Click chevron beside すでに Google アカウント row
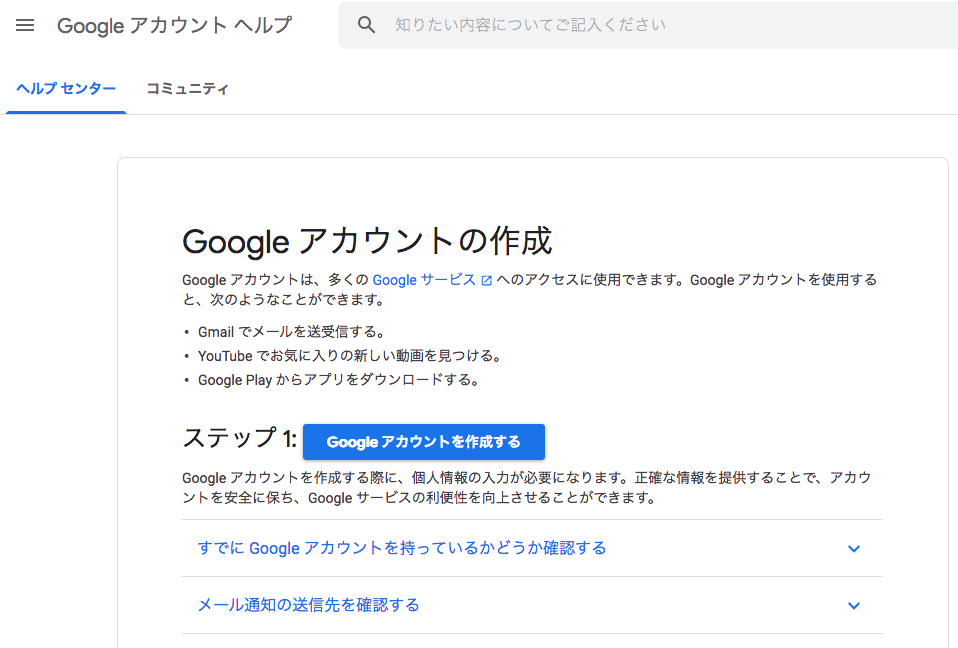 tap(854, 548)
